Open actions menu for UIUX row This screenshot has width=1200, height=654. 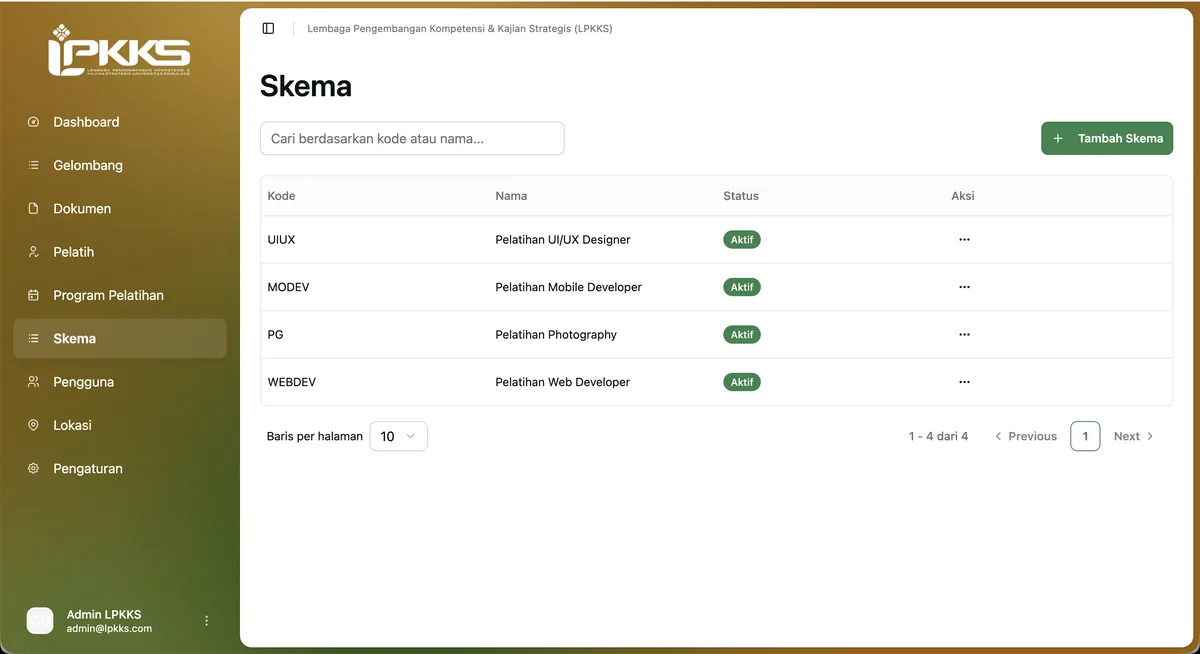964,240
